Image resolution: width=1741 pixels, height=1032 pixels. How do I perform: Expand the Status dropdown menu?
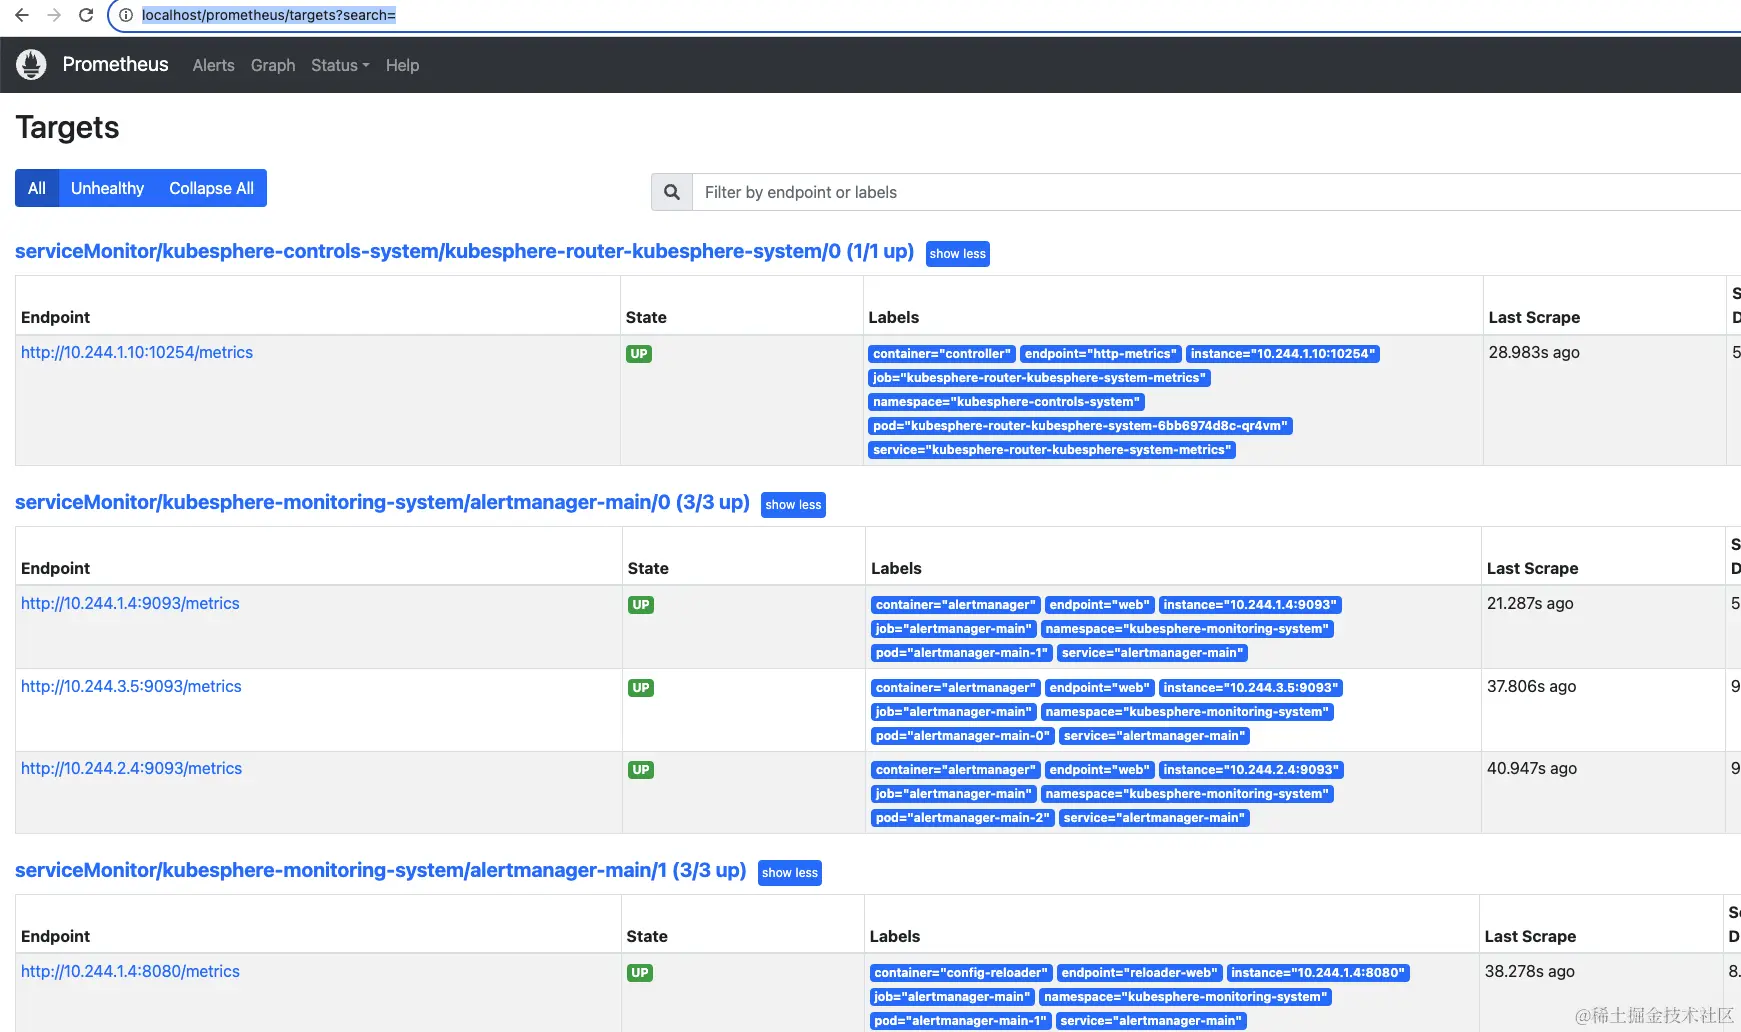click(340, 65)
